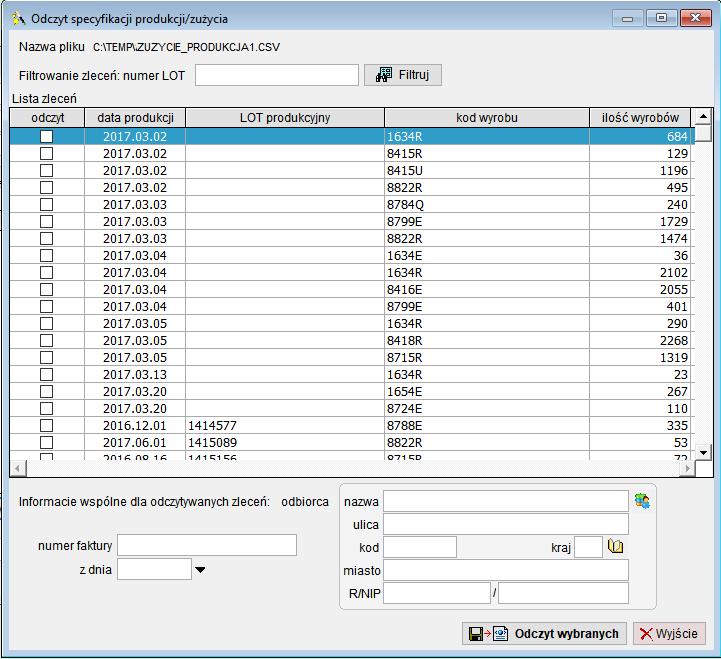Image resolution: width=721 pixels, height=659 pixels.
Task: Click the first R/NIP field
Action: [437, 593]
